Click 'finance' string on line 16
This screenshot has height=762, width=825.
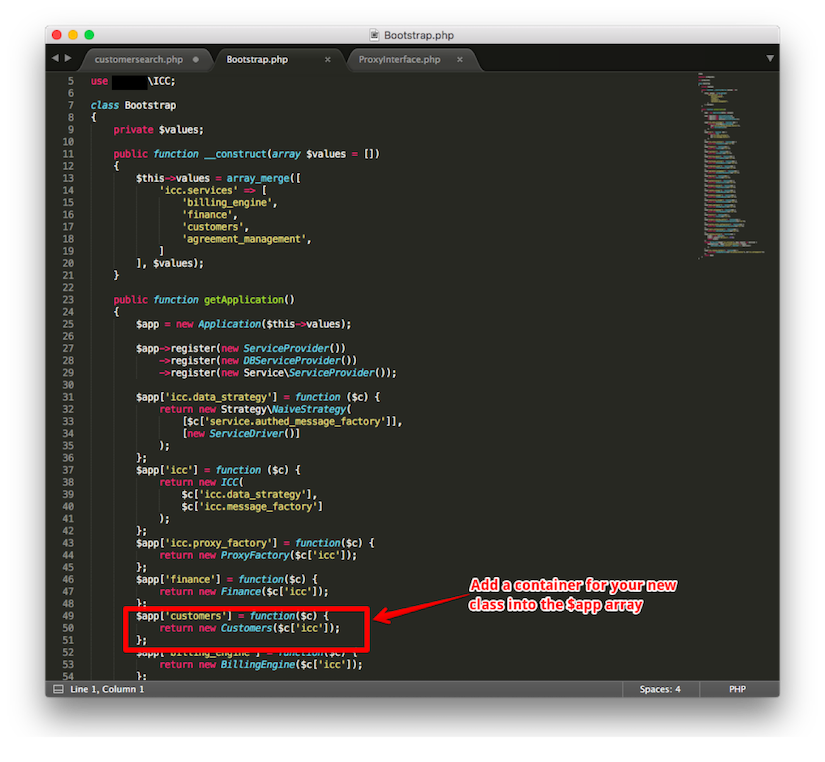207,215
